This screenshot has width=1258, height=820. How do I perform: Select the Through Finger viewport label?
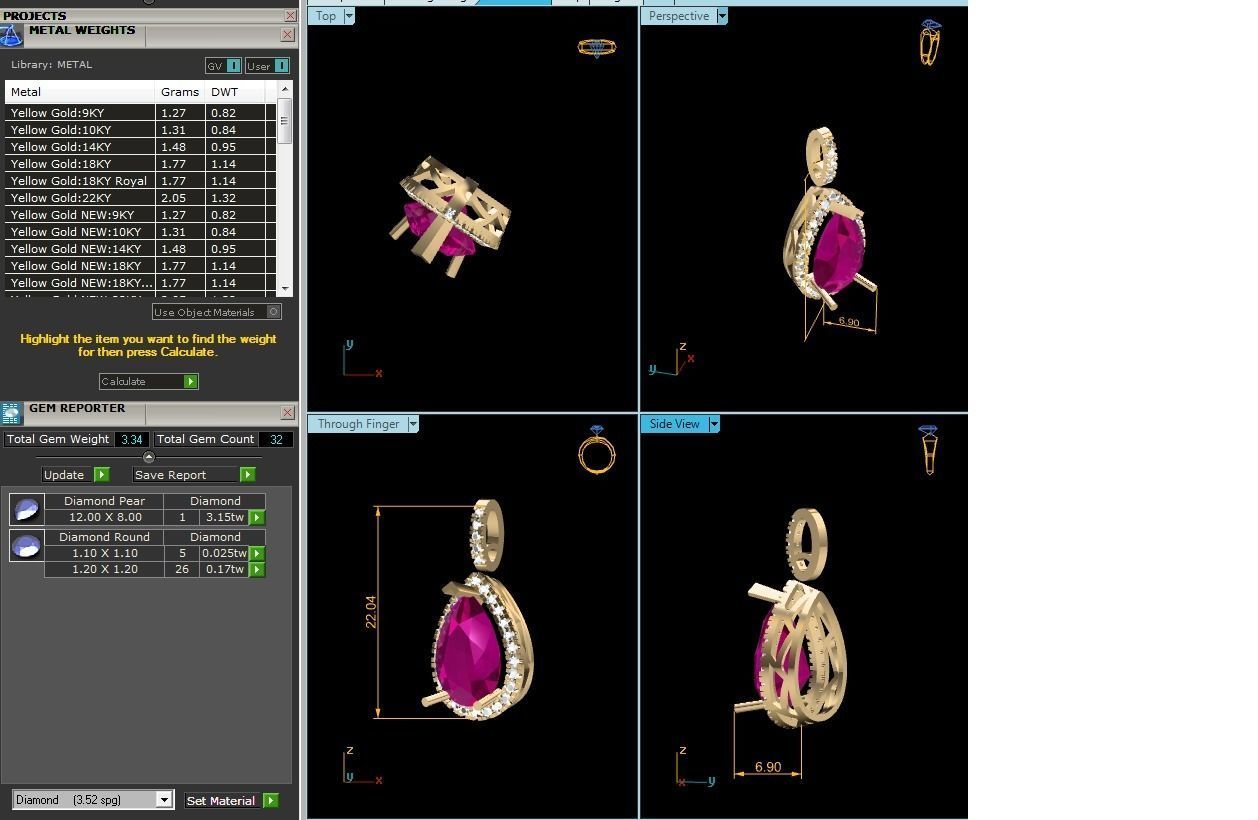(358, 424)
